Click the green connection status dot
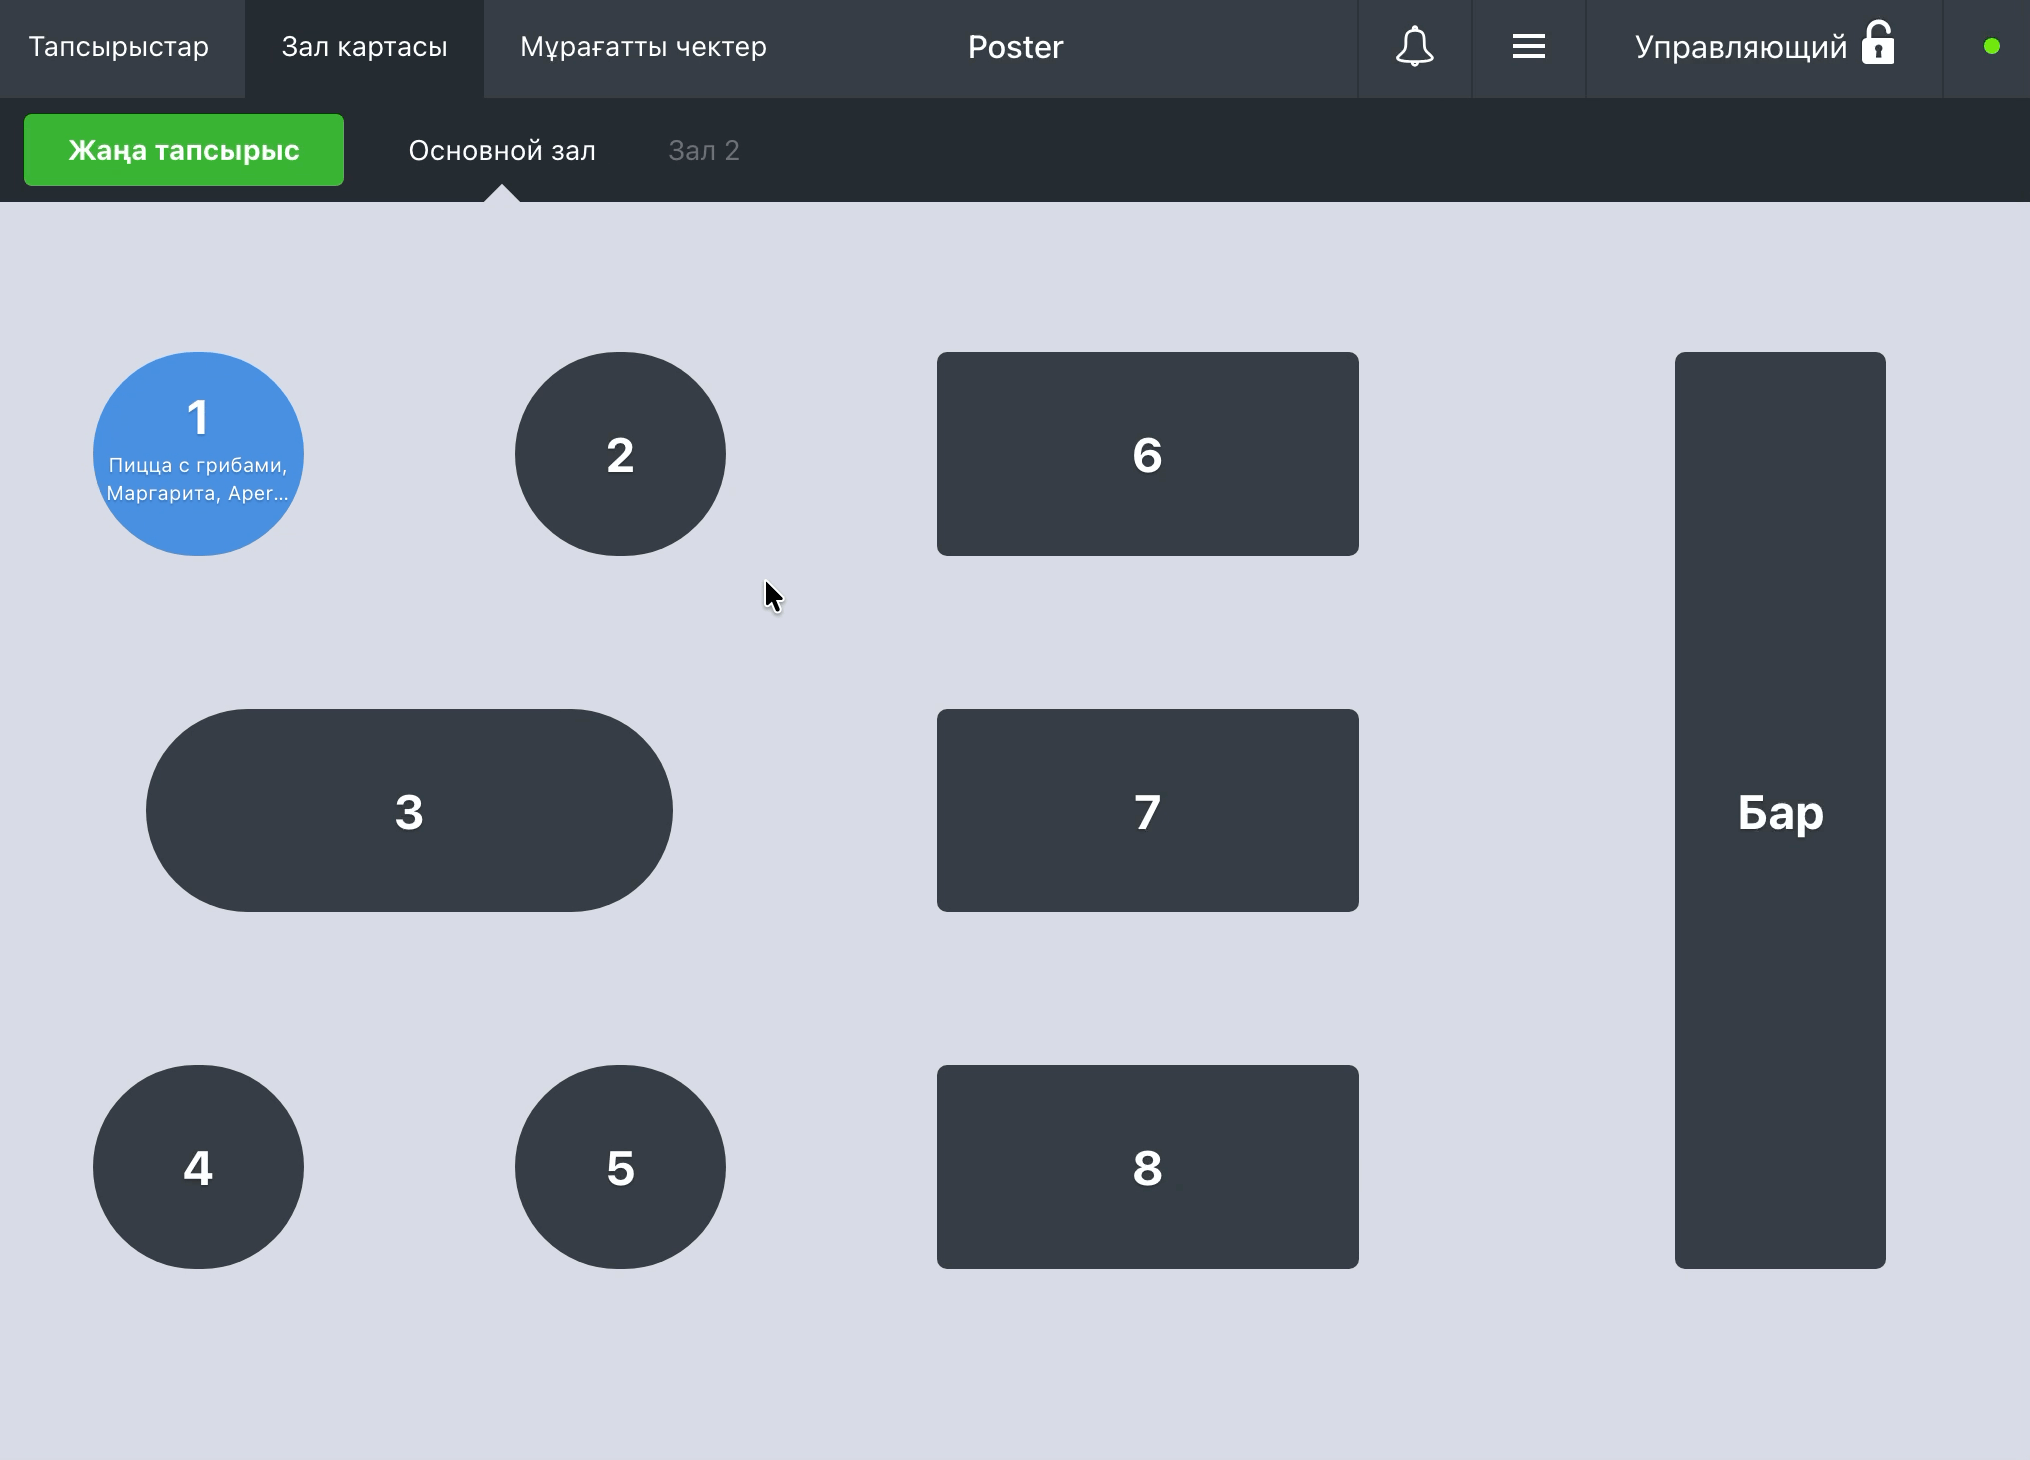 (1991, 46)
